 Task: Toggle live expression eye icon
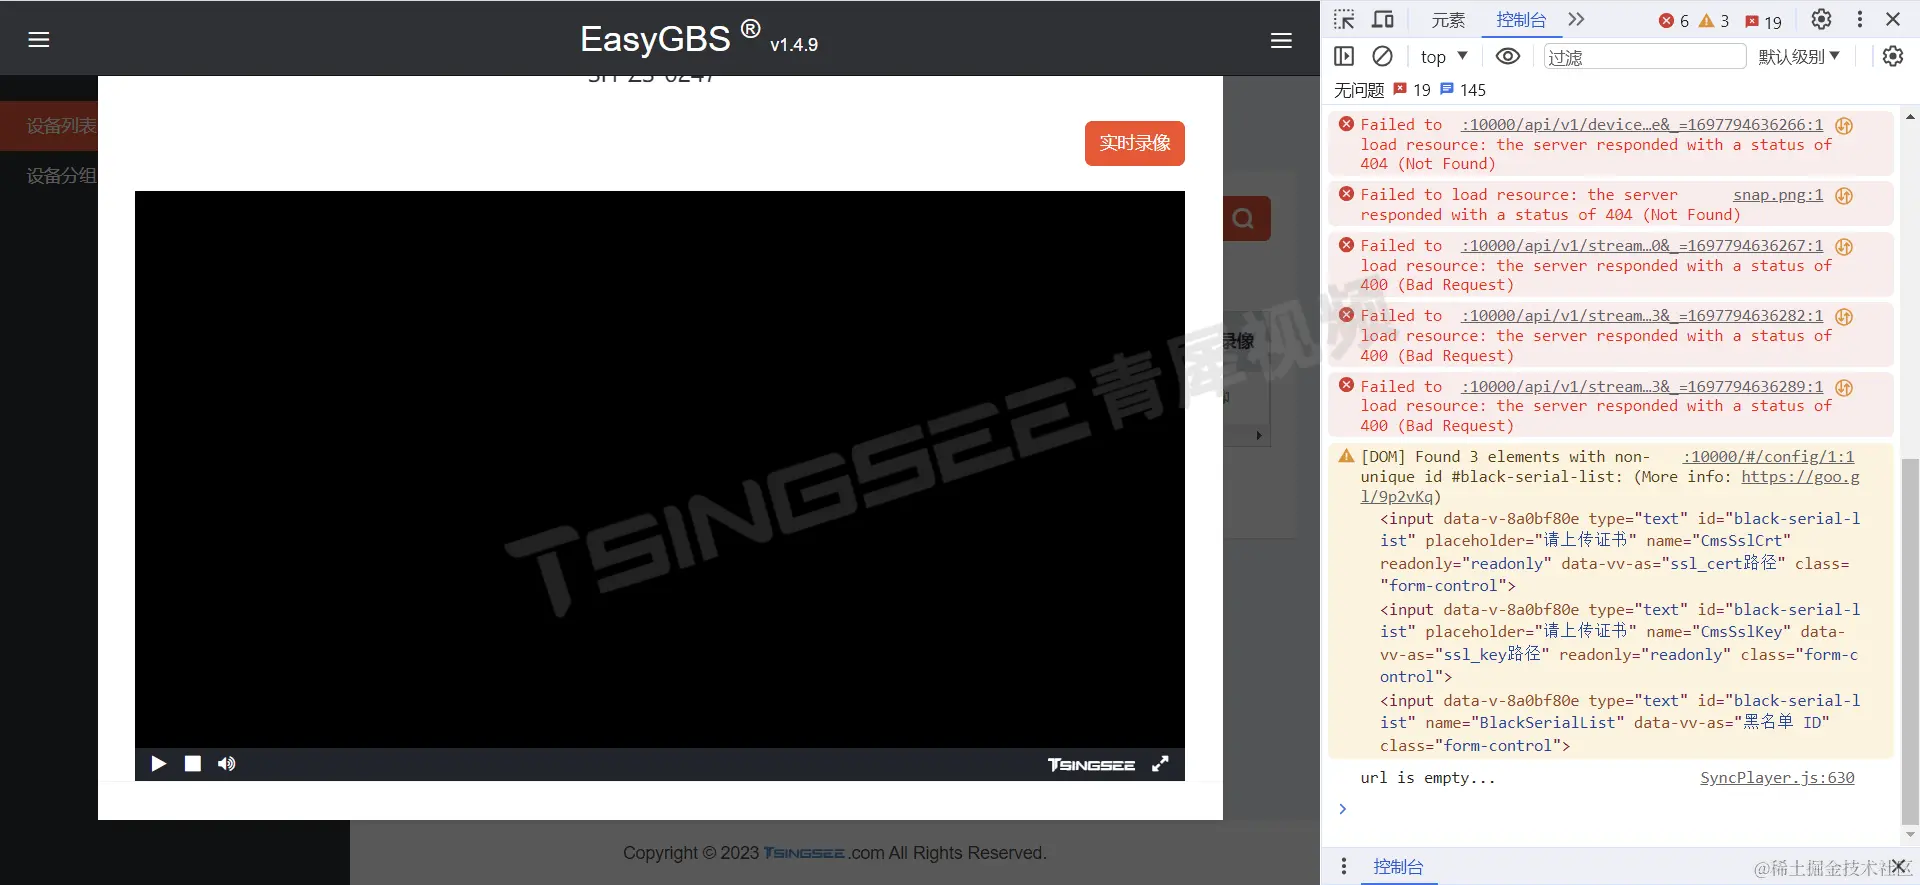click(x=1508, y=57)
